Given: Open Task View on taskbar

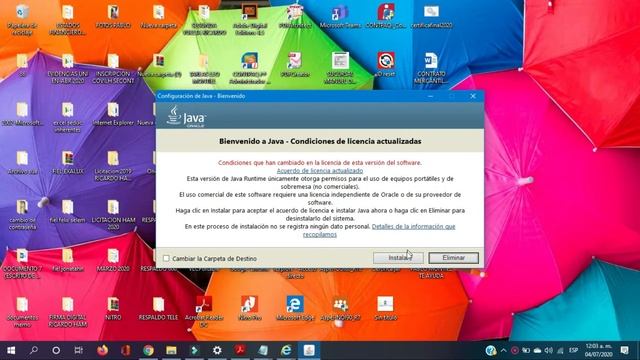Looking at the screenshot, I should pyautogui.click(x=79, y=350).
